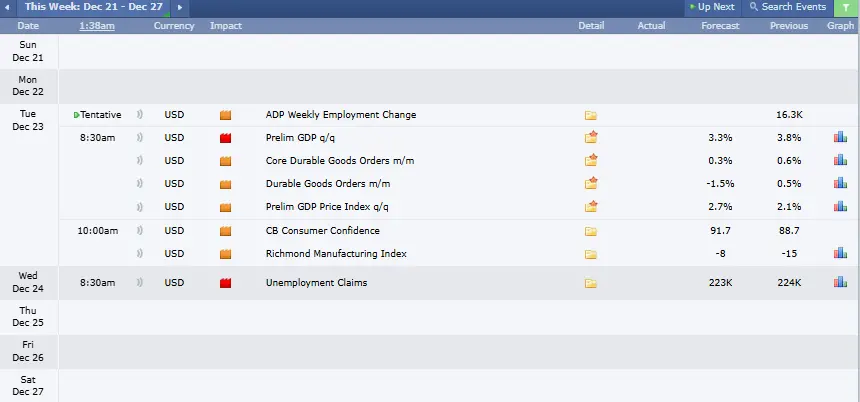This screenshot has width=860, height=402.
Task: Go to previous week arrow
Action: [x=7, y=8]
